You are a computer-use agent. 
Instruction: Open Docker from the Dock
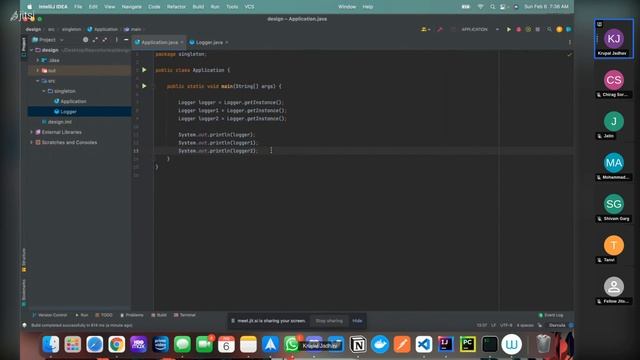(x=380, y=344)
